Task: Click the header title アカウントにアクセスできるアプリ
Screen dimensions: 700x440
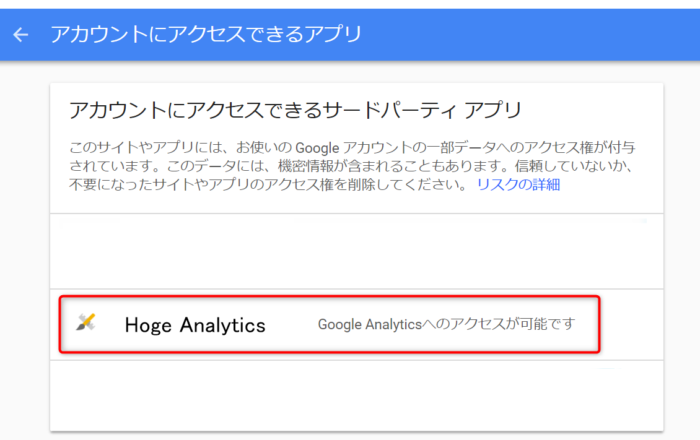Action: tap(205, 35)
